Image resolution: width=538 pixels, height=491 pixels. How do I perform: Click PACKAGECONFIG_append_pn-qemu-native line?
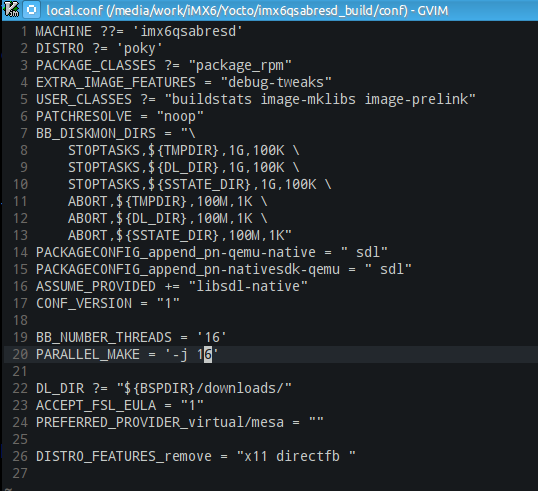click(212, 253)
